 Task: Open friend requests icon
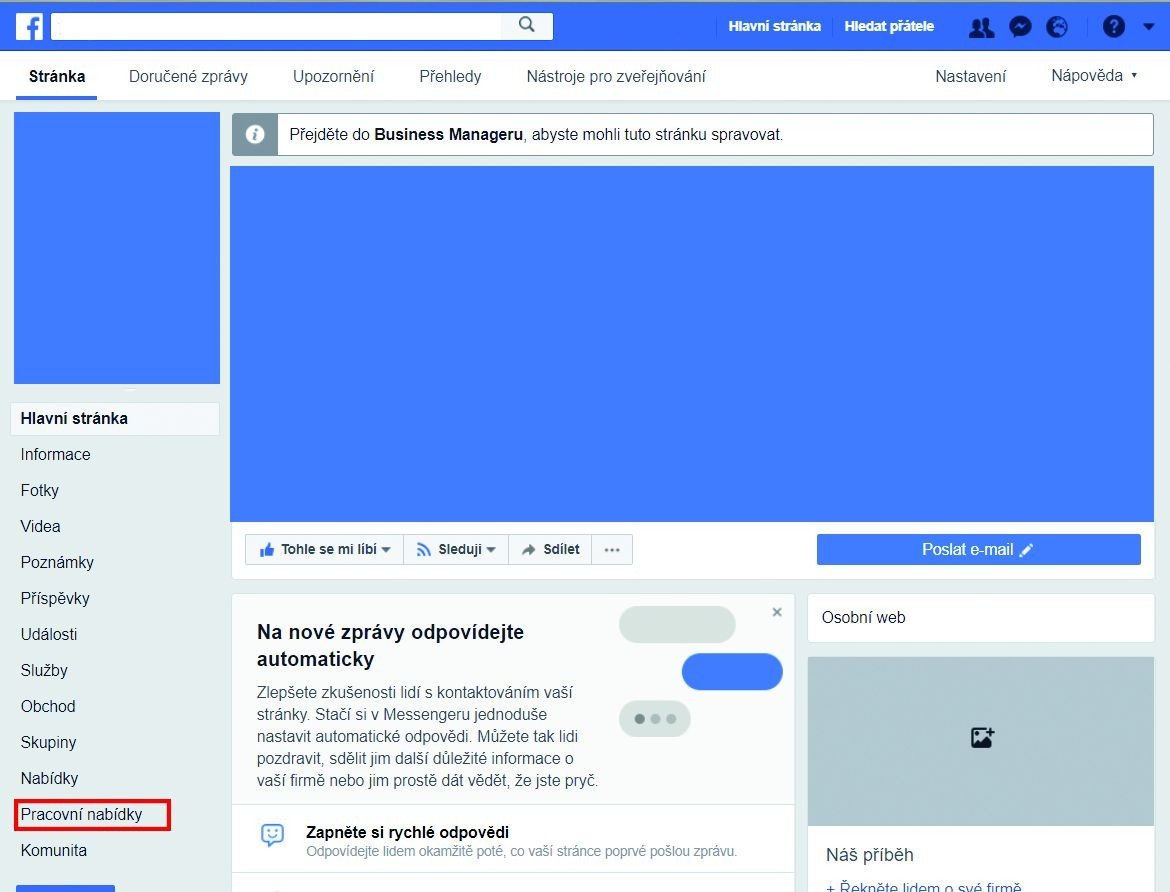[x=981, y=27]
